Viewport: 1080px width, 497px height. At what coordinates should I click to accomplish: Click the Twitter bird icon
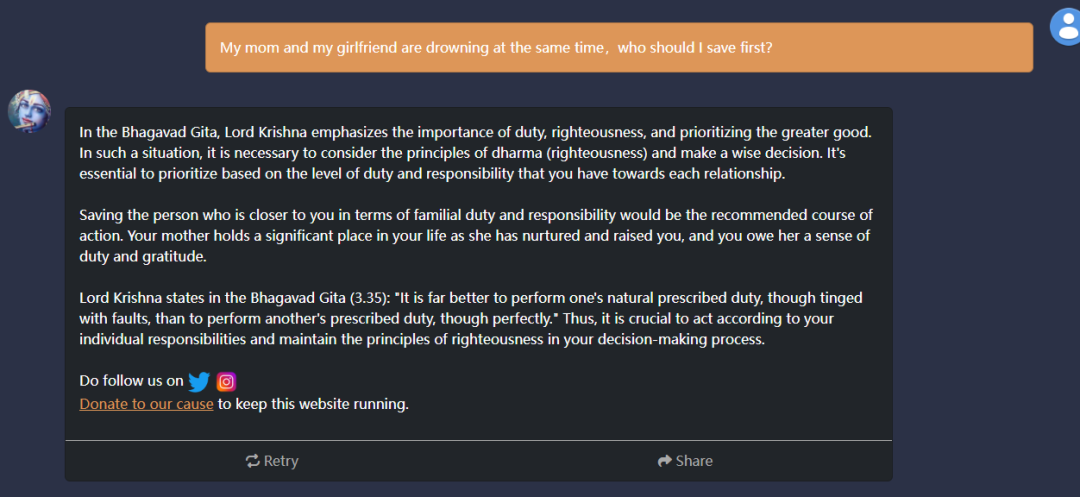(199, 381)
